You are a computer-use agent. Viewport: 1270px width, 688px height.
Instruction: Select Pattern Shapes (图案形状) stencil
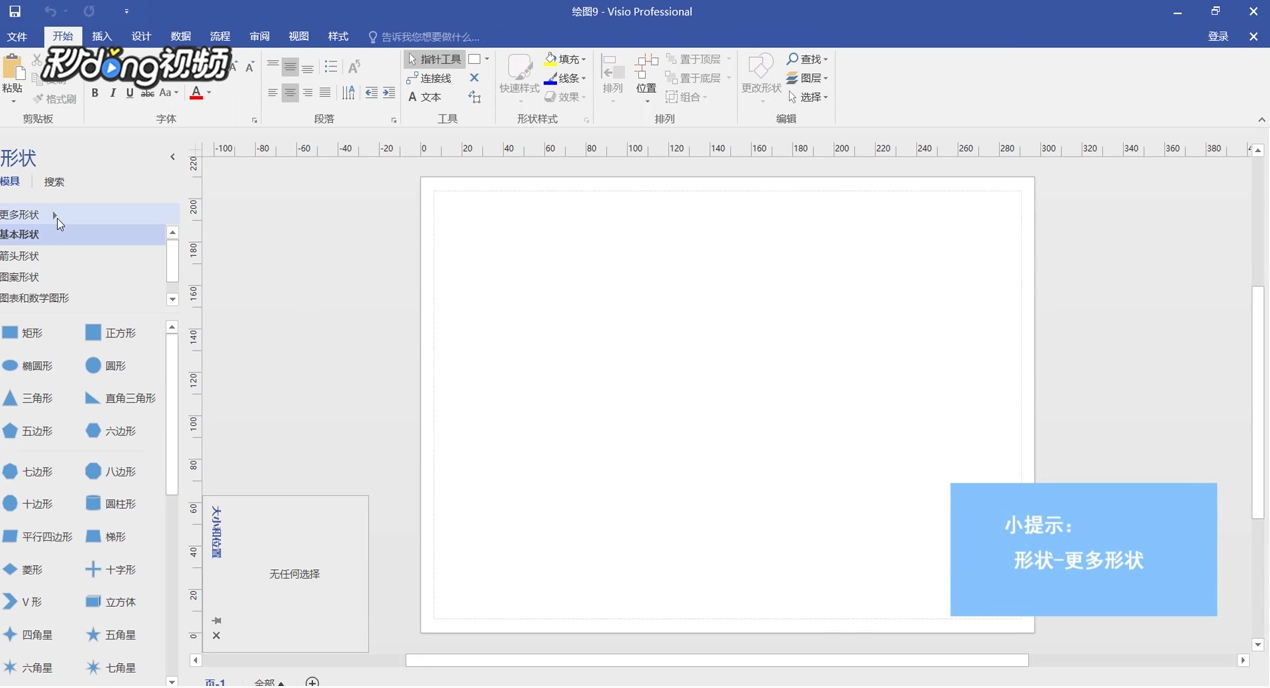tap(82, 277)
